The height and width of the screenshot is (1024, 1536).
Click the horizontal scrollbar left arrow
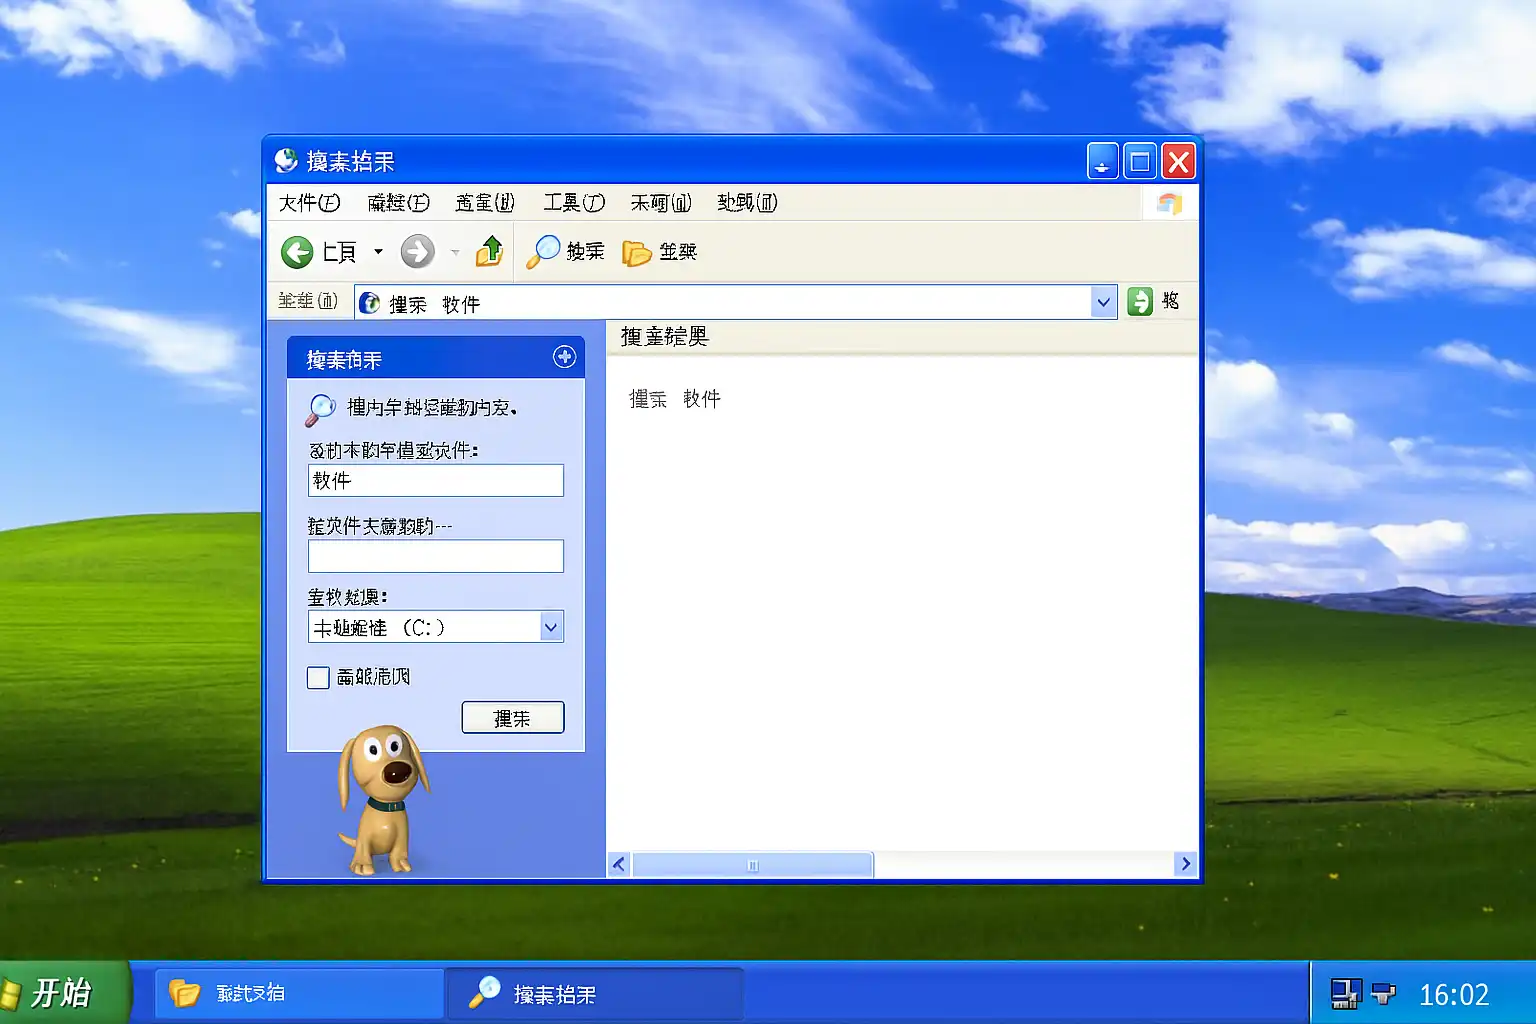tap(619, 864)
